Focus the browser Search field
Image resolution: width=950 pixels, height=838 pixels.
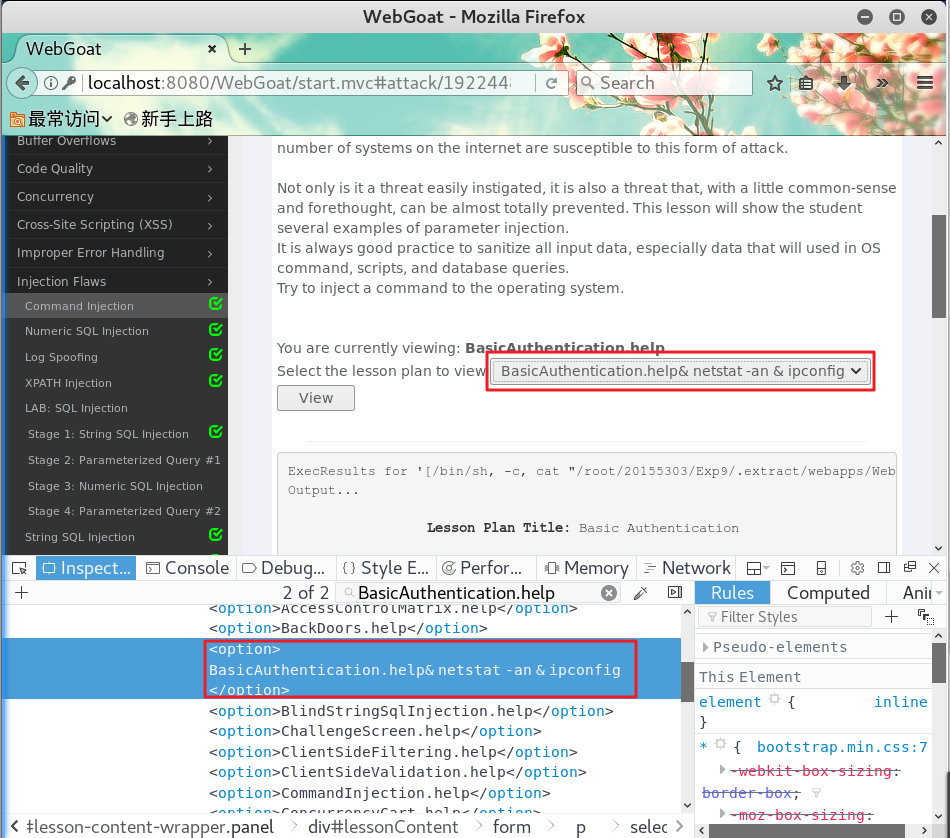[665, 83]
